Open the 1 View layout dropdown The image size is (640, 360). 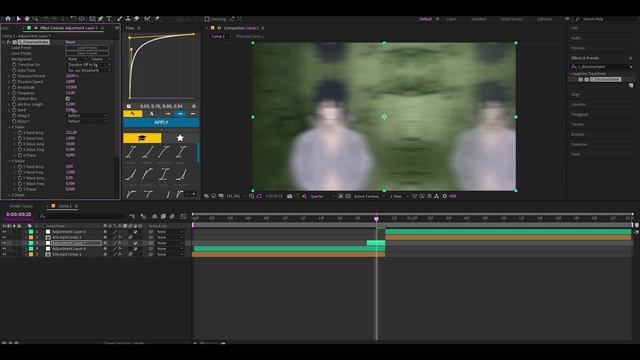[x=399, y=196]
